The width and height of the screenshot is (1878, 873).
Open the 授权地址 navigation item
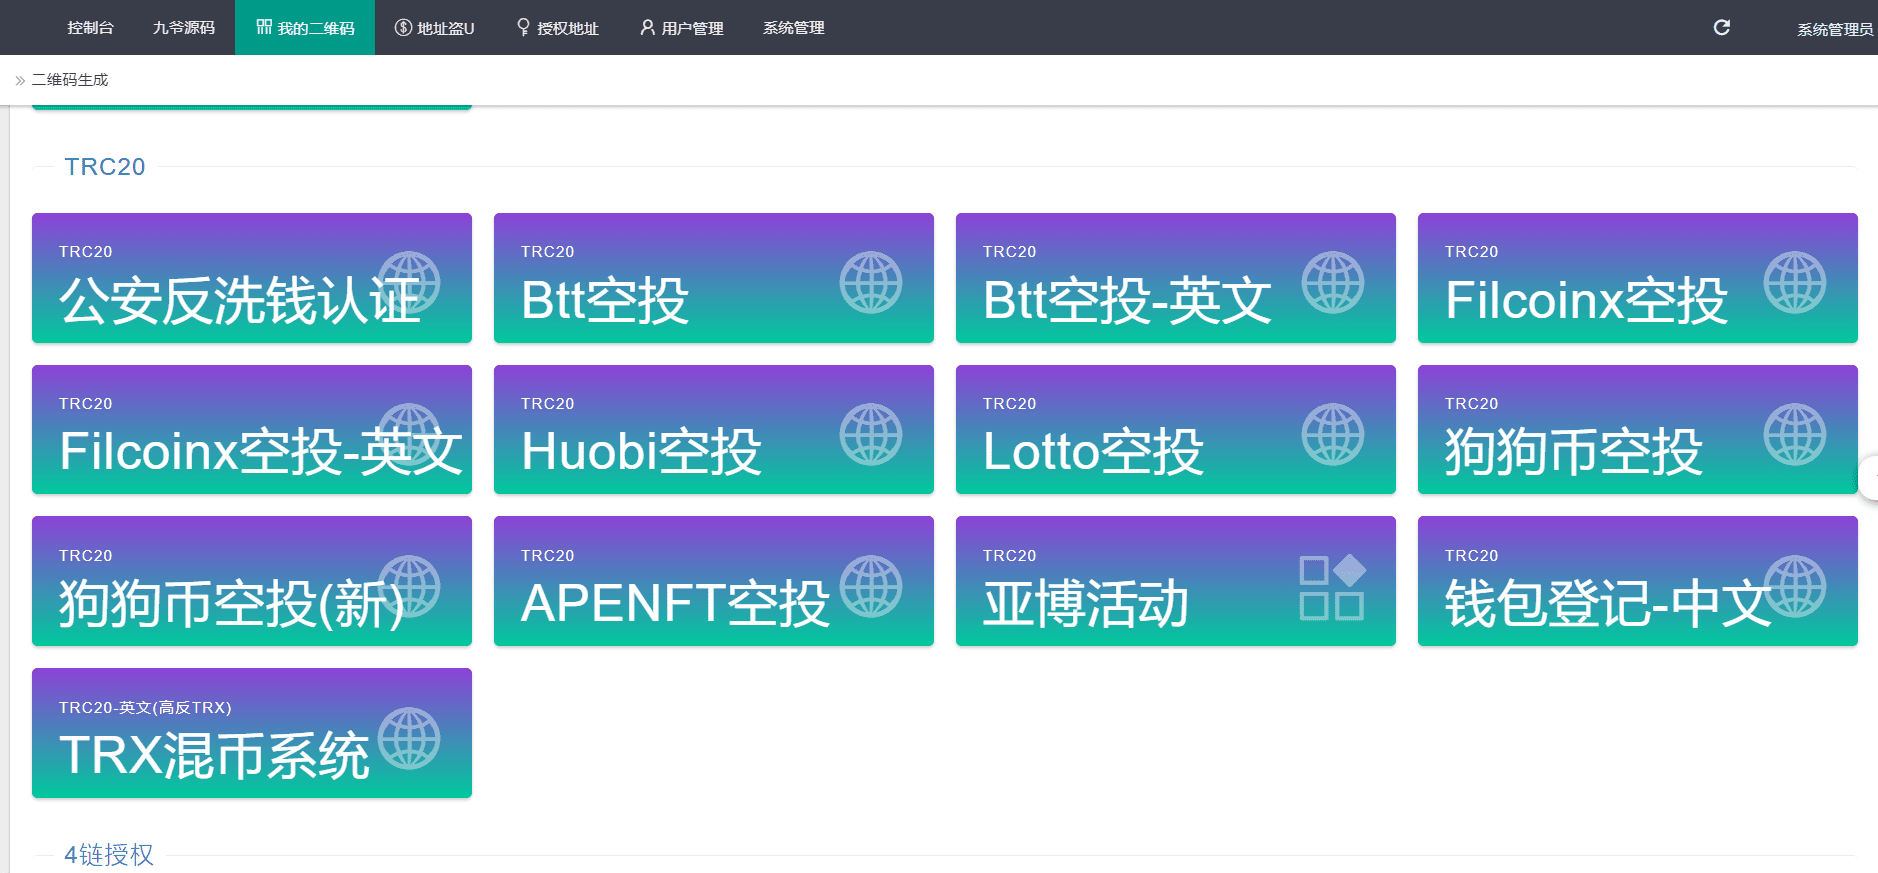point(557,28)
